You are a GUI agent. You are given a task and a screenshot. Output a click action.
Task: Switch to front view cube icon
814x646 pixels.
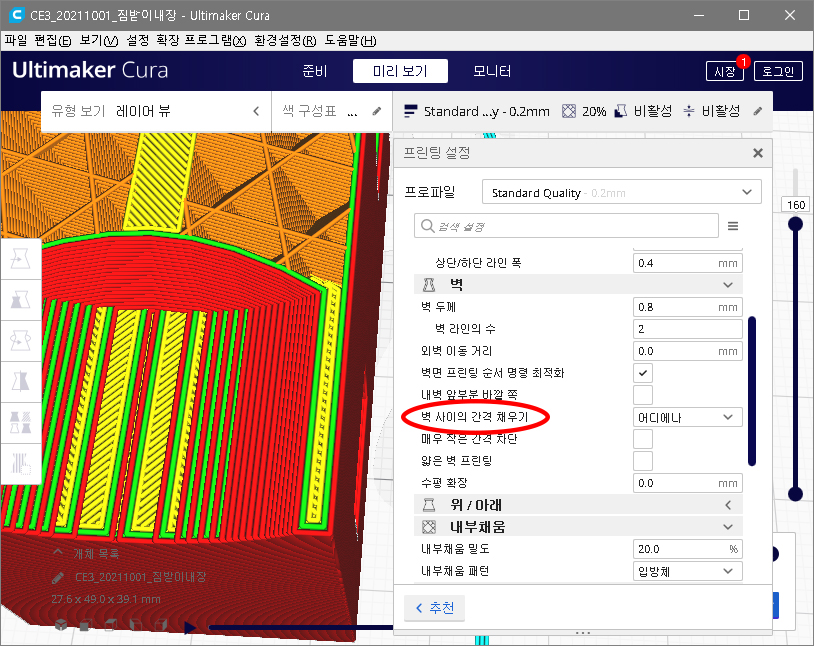tap(86, 625)
